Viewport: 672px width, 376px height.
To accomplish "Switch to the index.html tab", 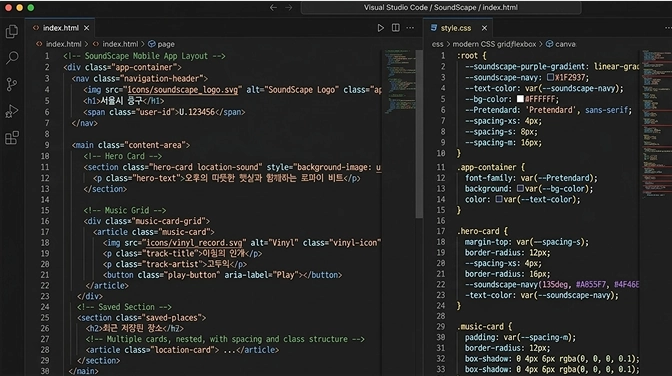I will click(60, 28).
